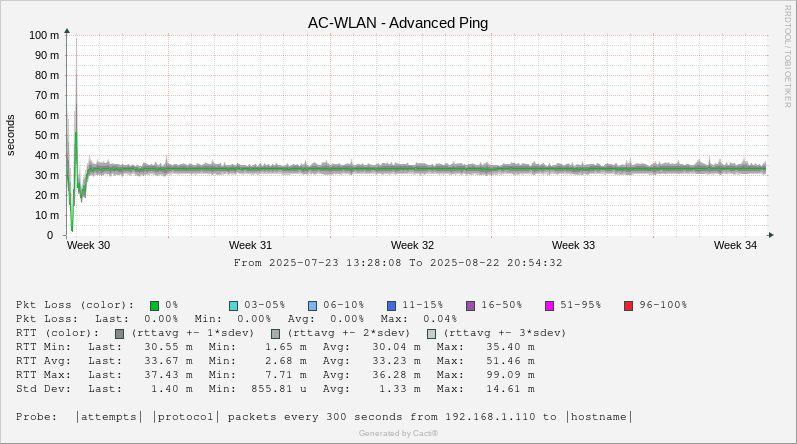Click the green 0% packet loss swatch
This screenshot has width=797, height=444.
[155, 306]
